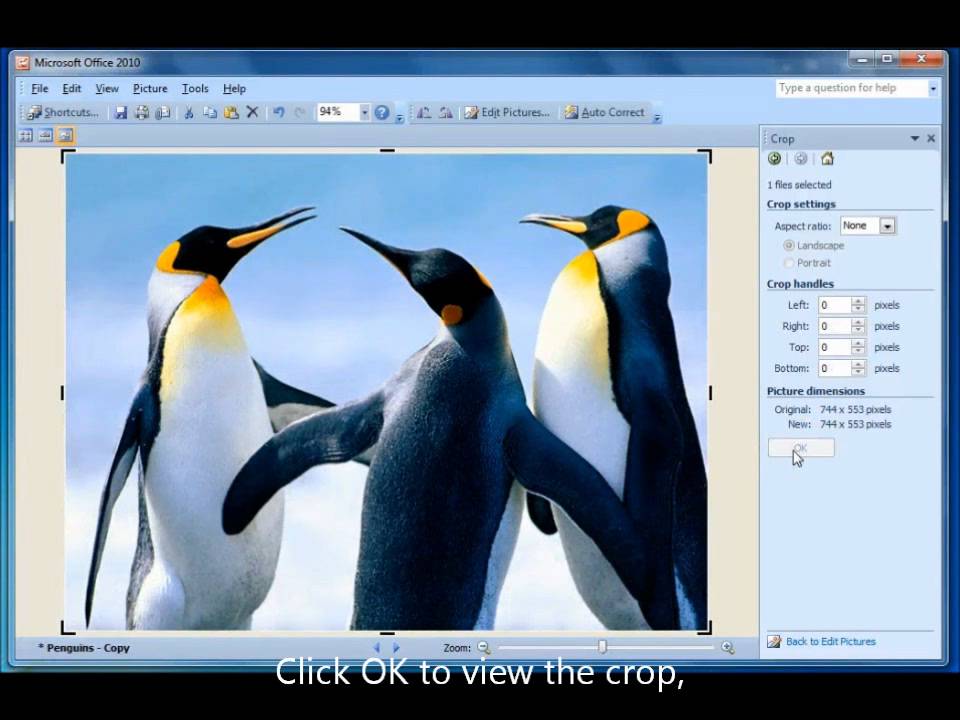Click the Cut scissors icon
Screen dimensions: 960x720
(x=189, y=112)
